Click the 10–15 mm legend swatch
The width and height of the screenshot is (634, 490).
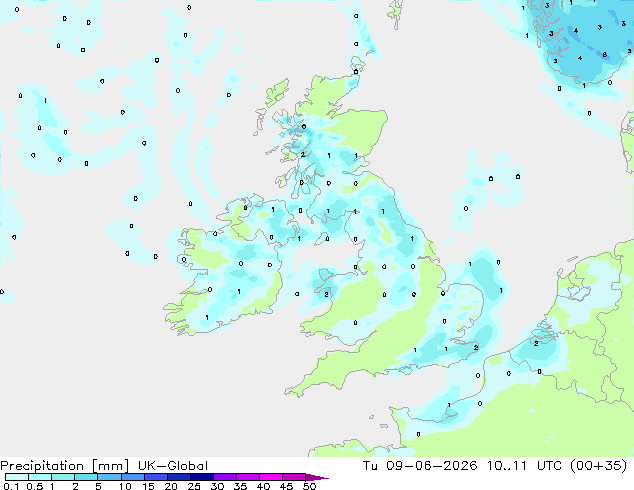(x=133, y=477)
